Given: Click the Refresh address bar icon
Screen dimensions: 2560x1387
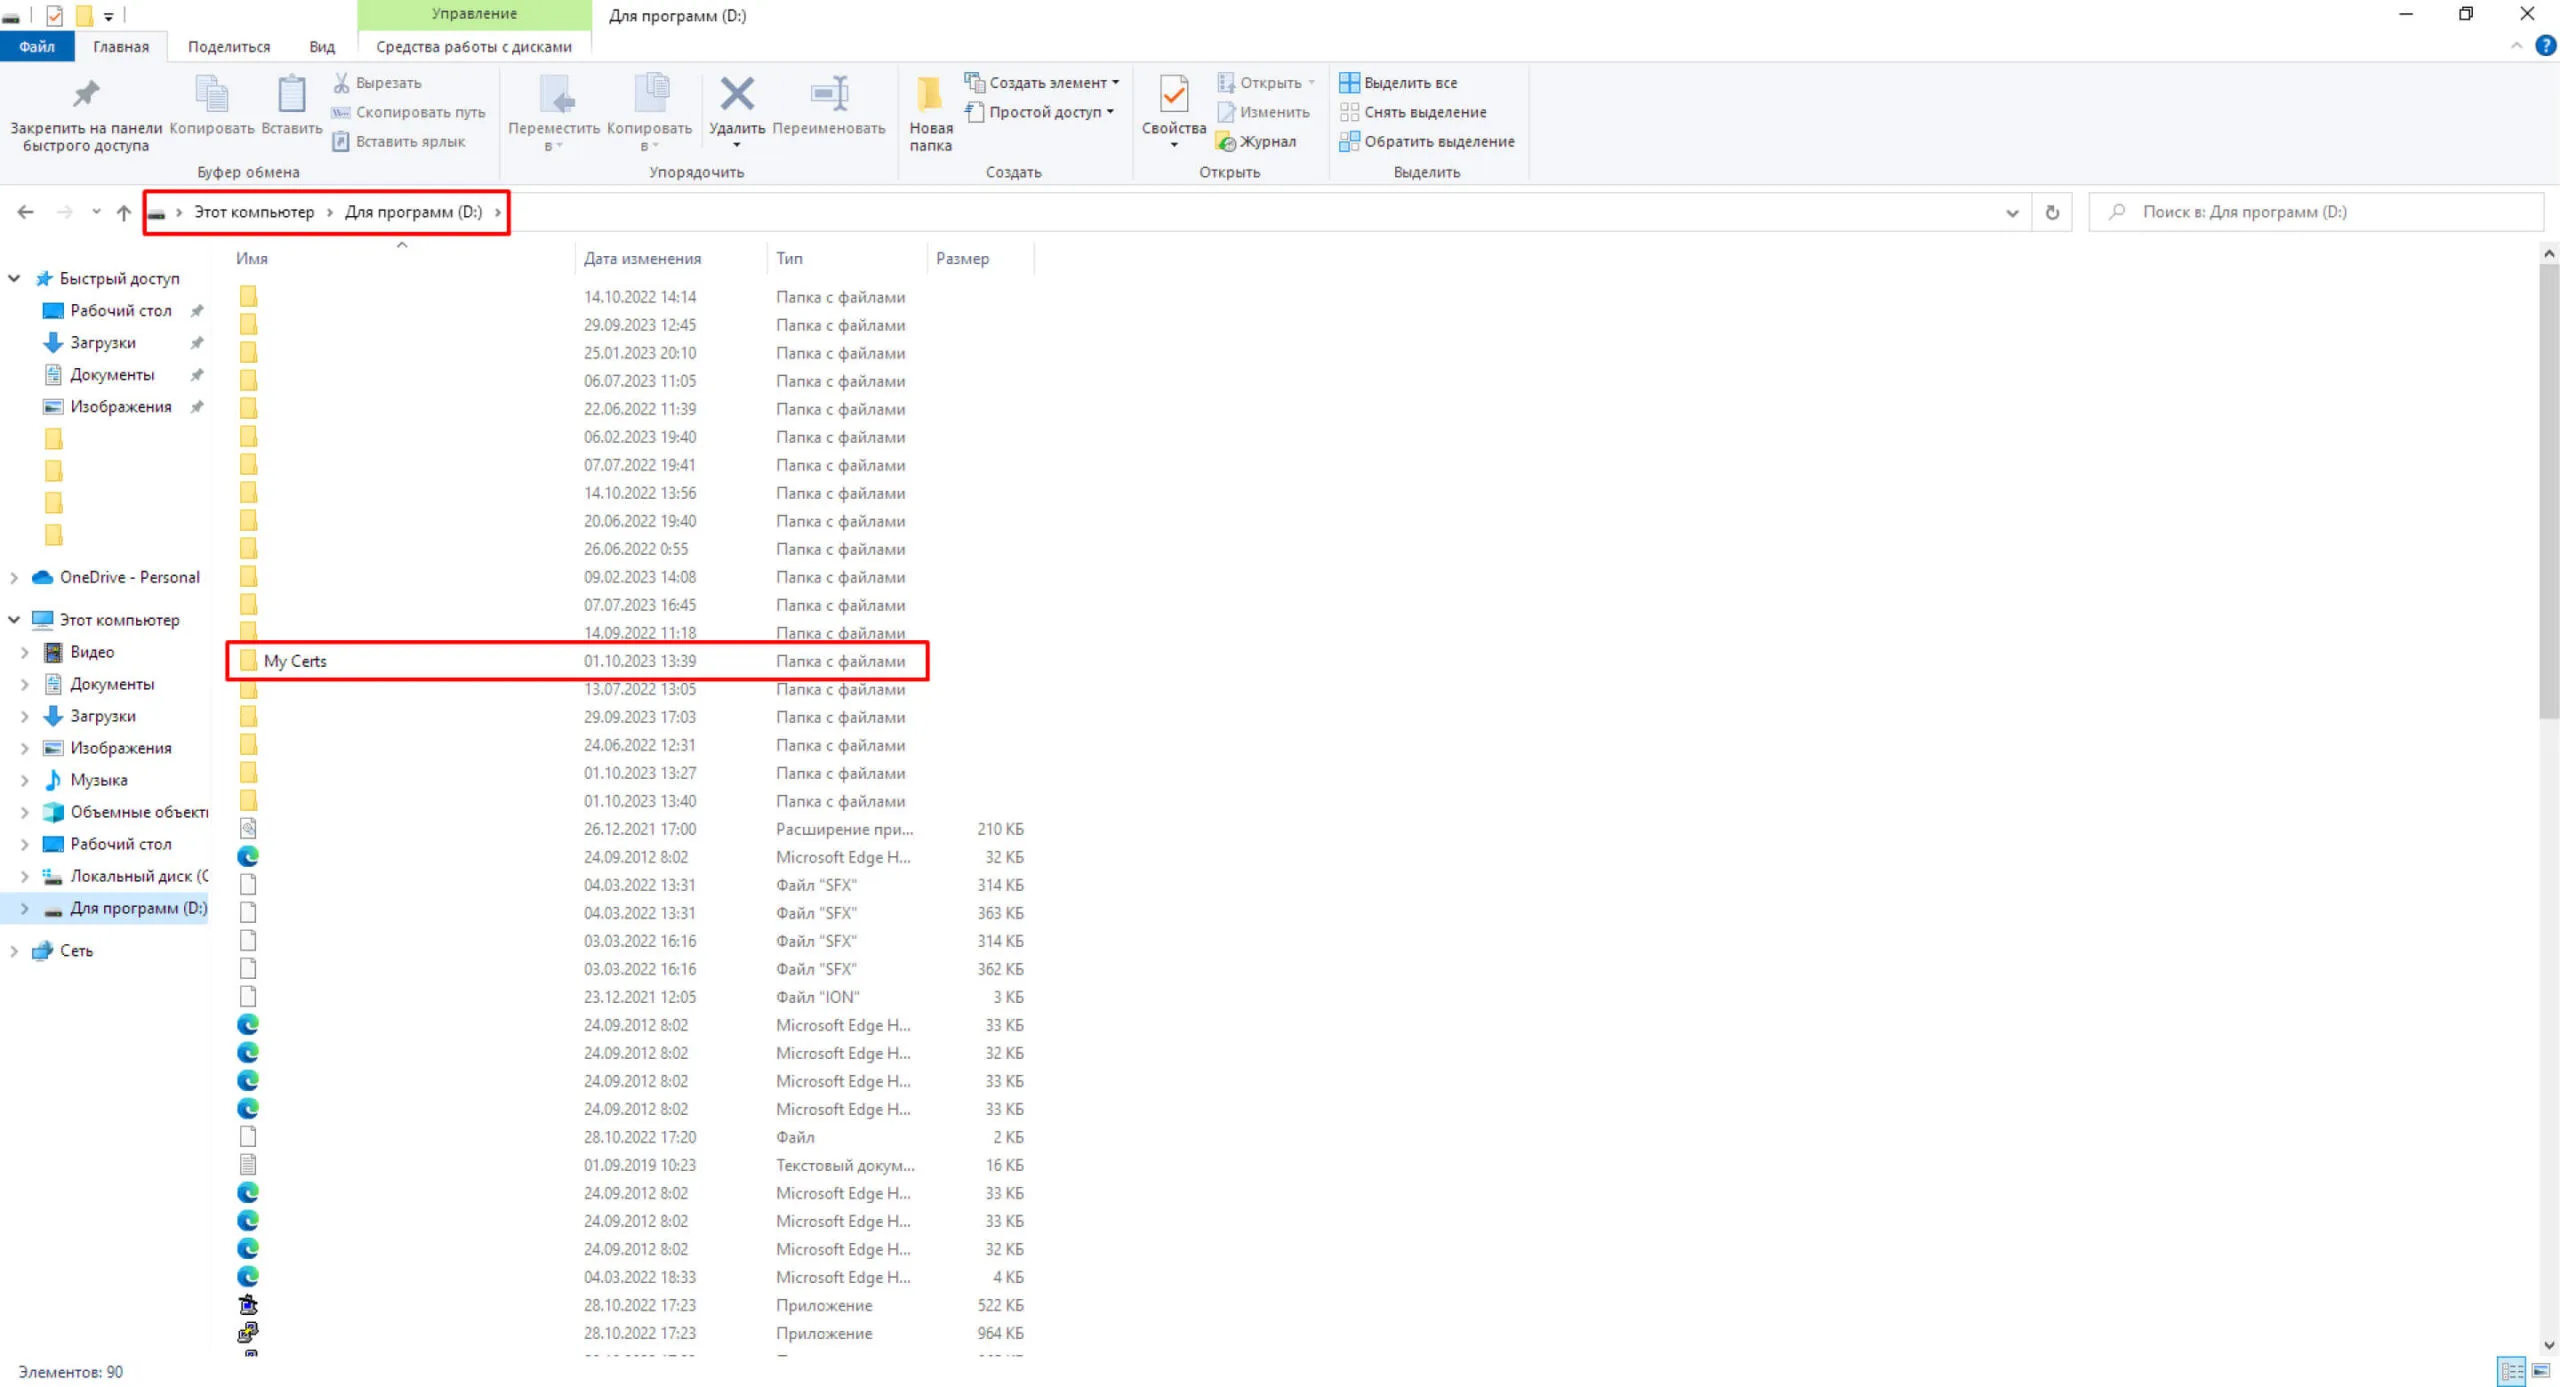Looking at the screenshot, I should pos(2052,212).
